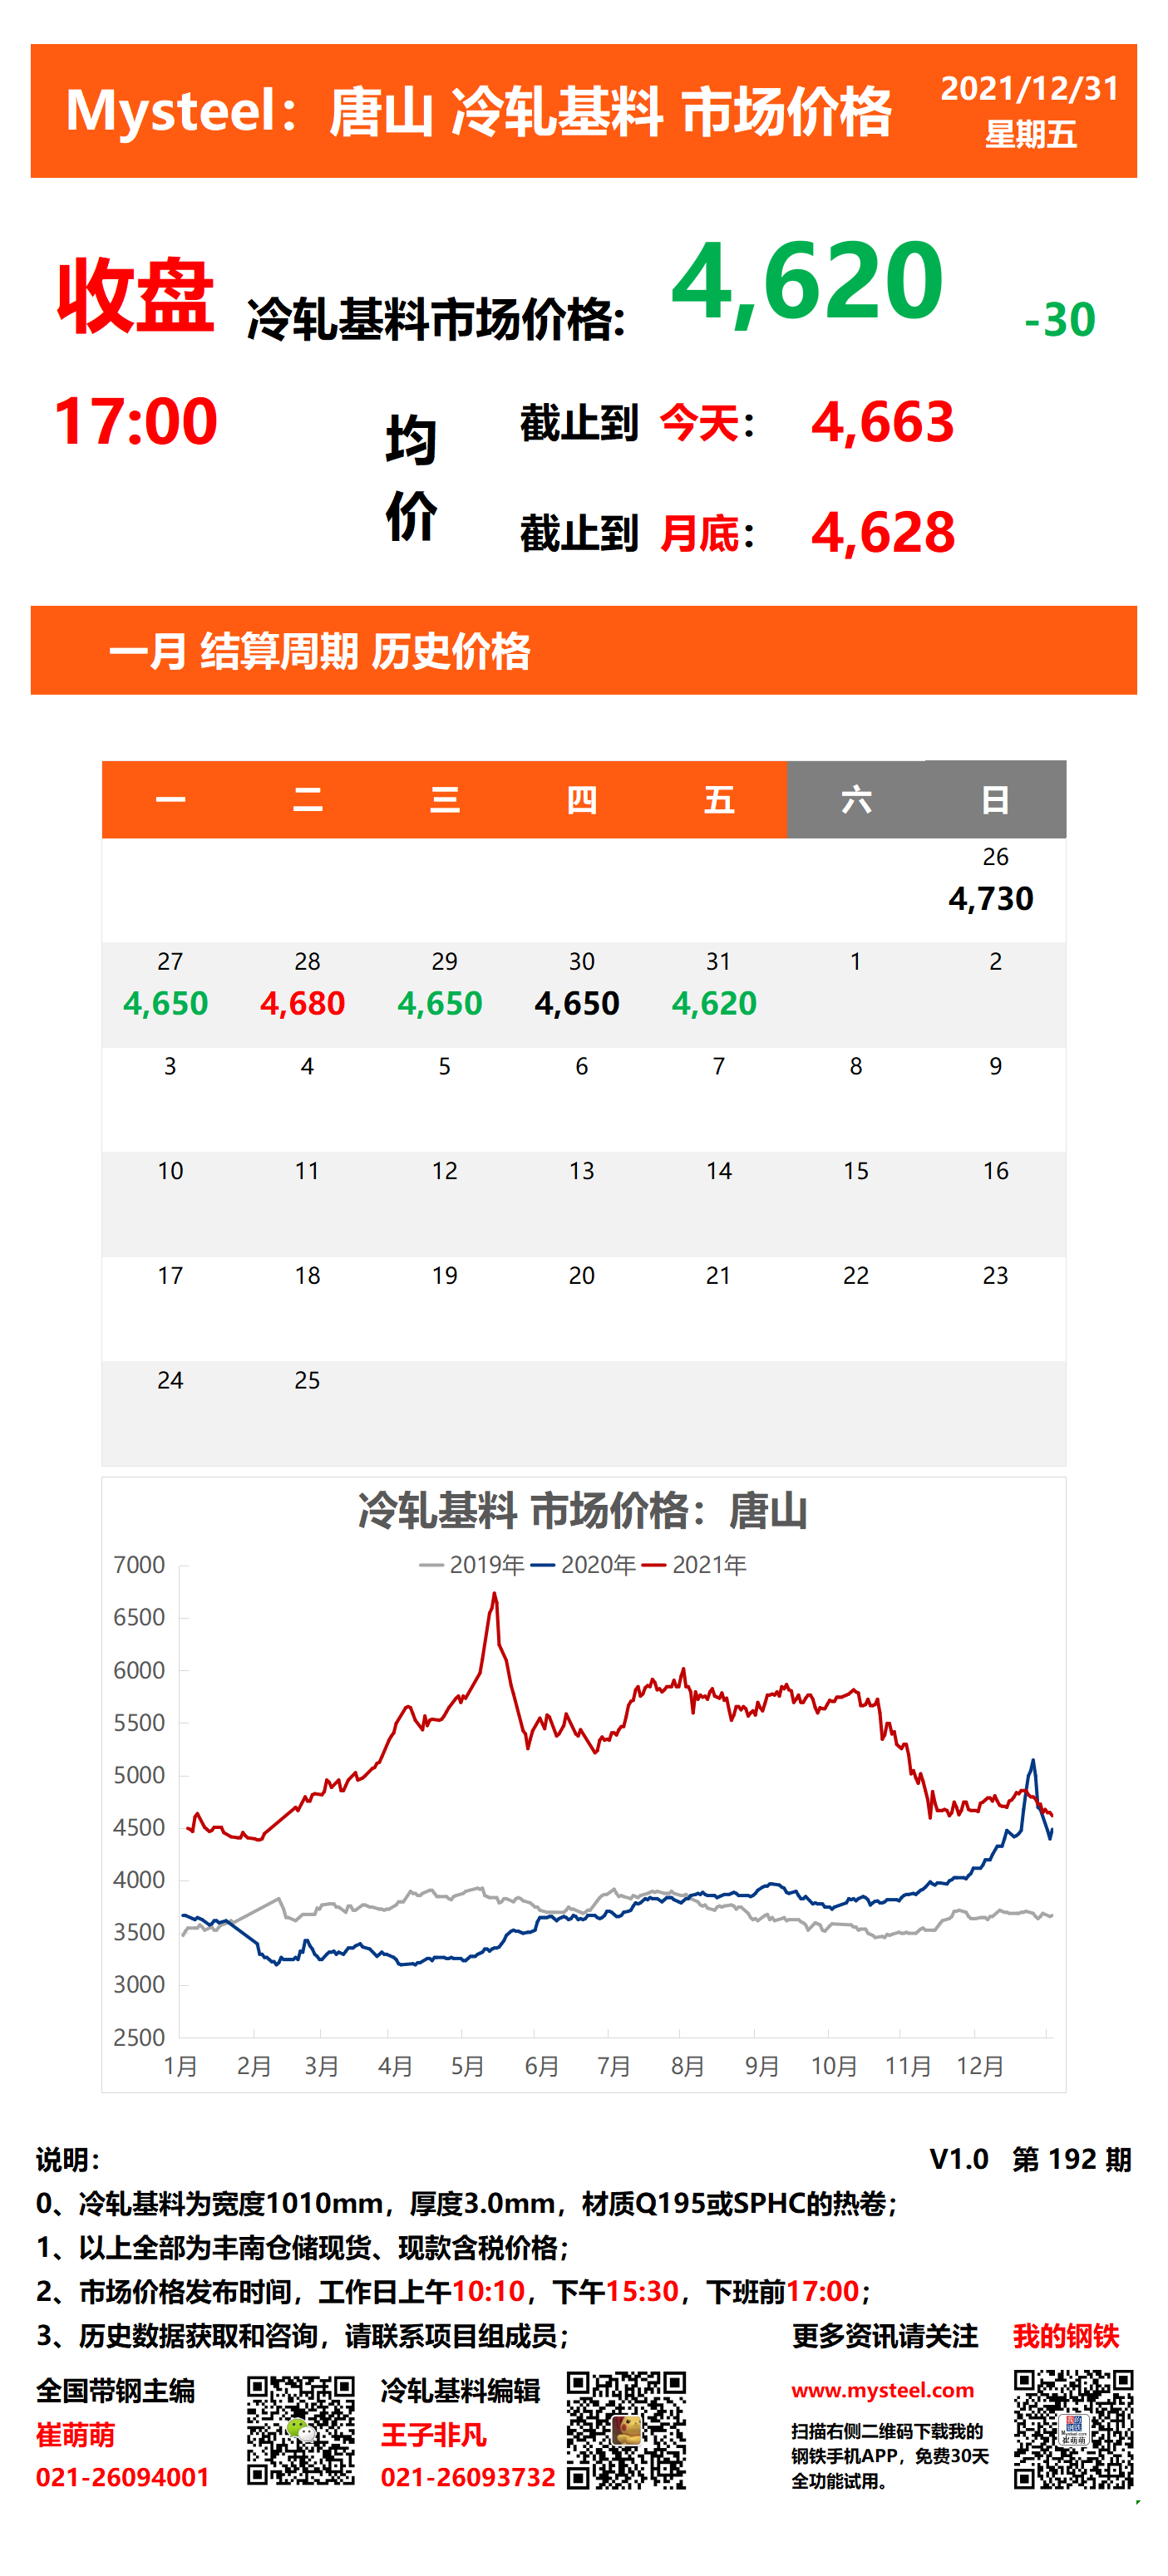Click the 15:30 publish time in notes
Viewport: 1168px width, 2576px height.
643,2292
